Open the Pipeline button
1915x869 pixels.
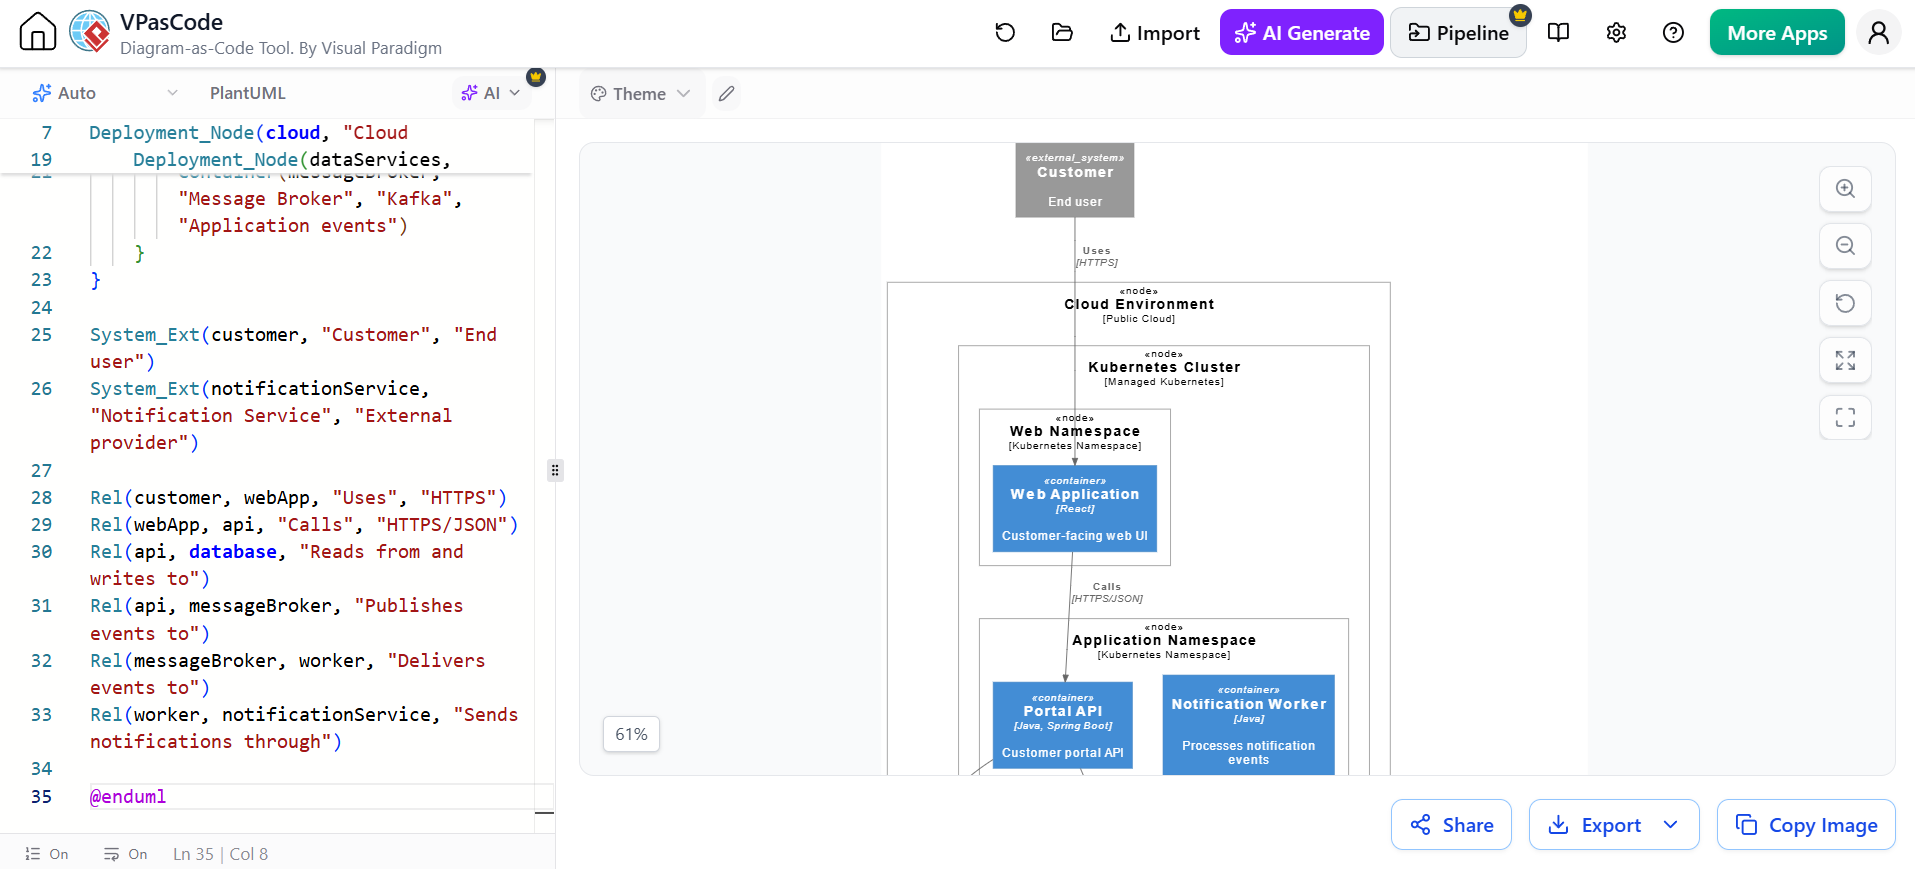(x=1458, y=33)
